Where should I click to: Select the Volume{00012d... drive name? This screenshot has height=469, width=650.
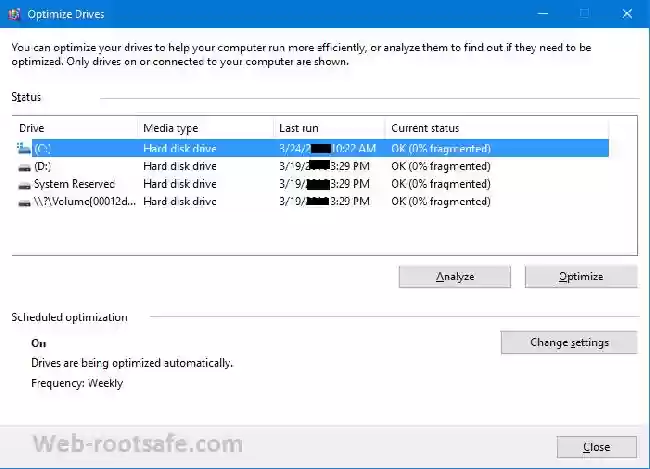click(85, 202)
